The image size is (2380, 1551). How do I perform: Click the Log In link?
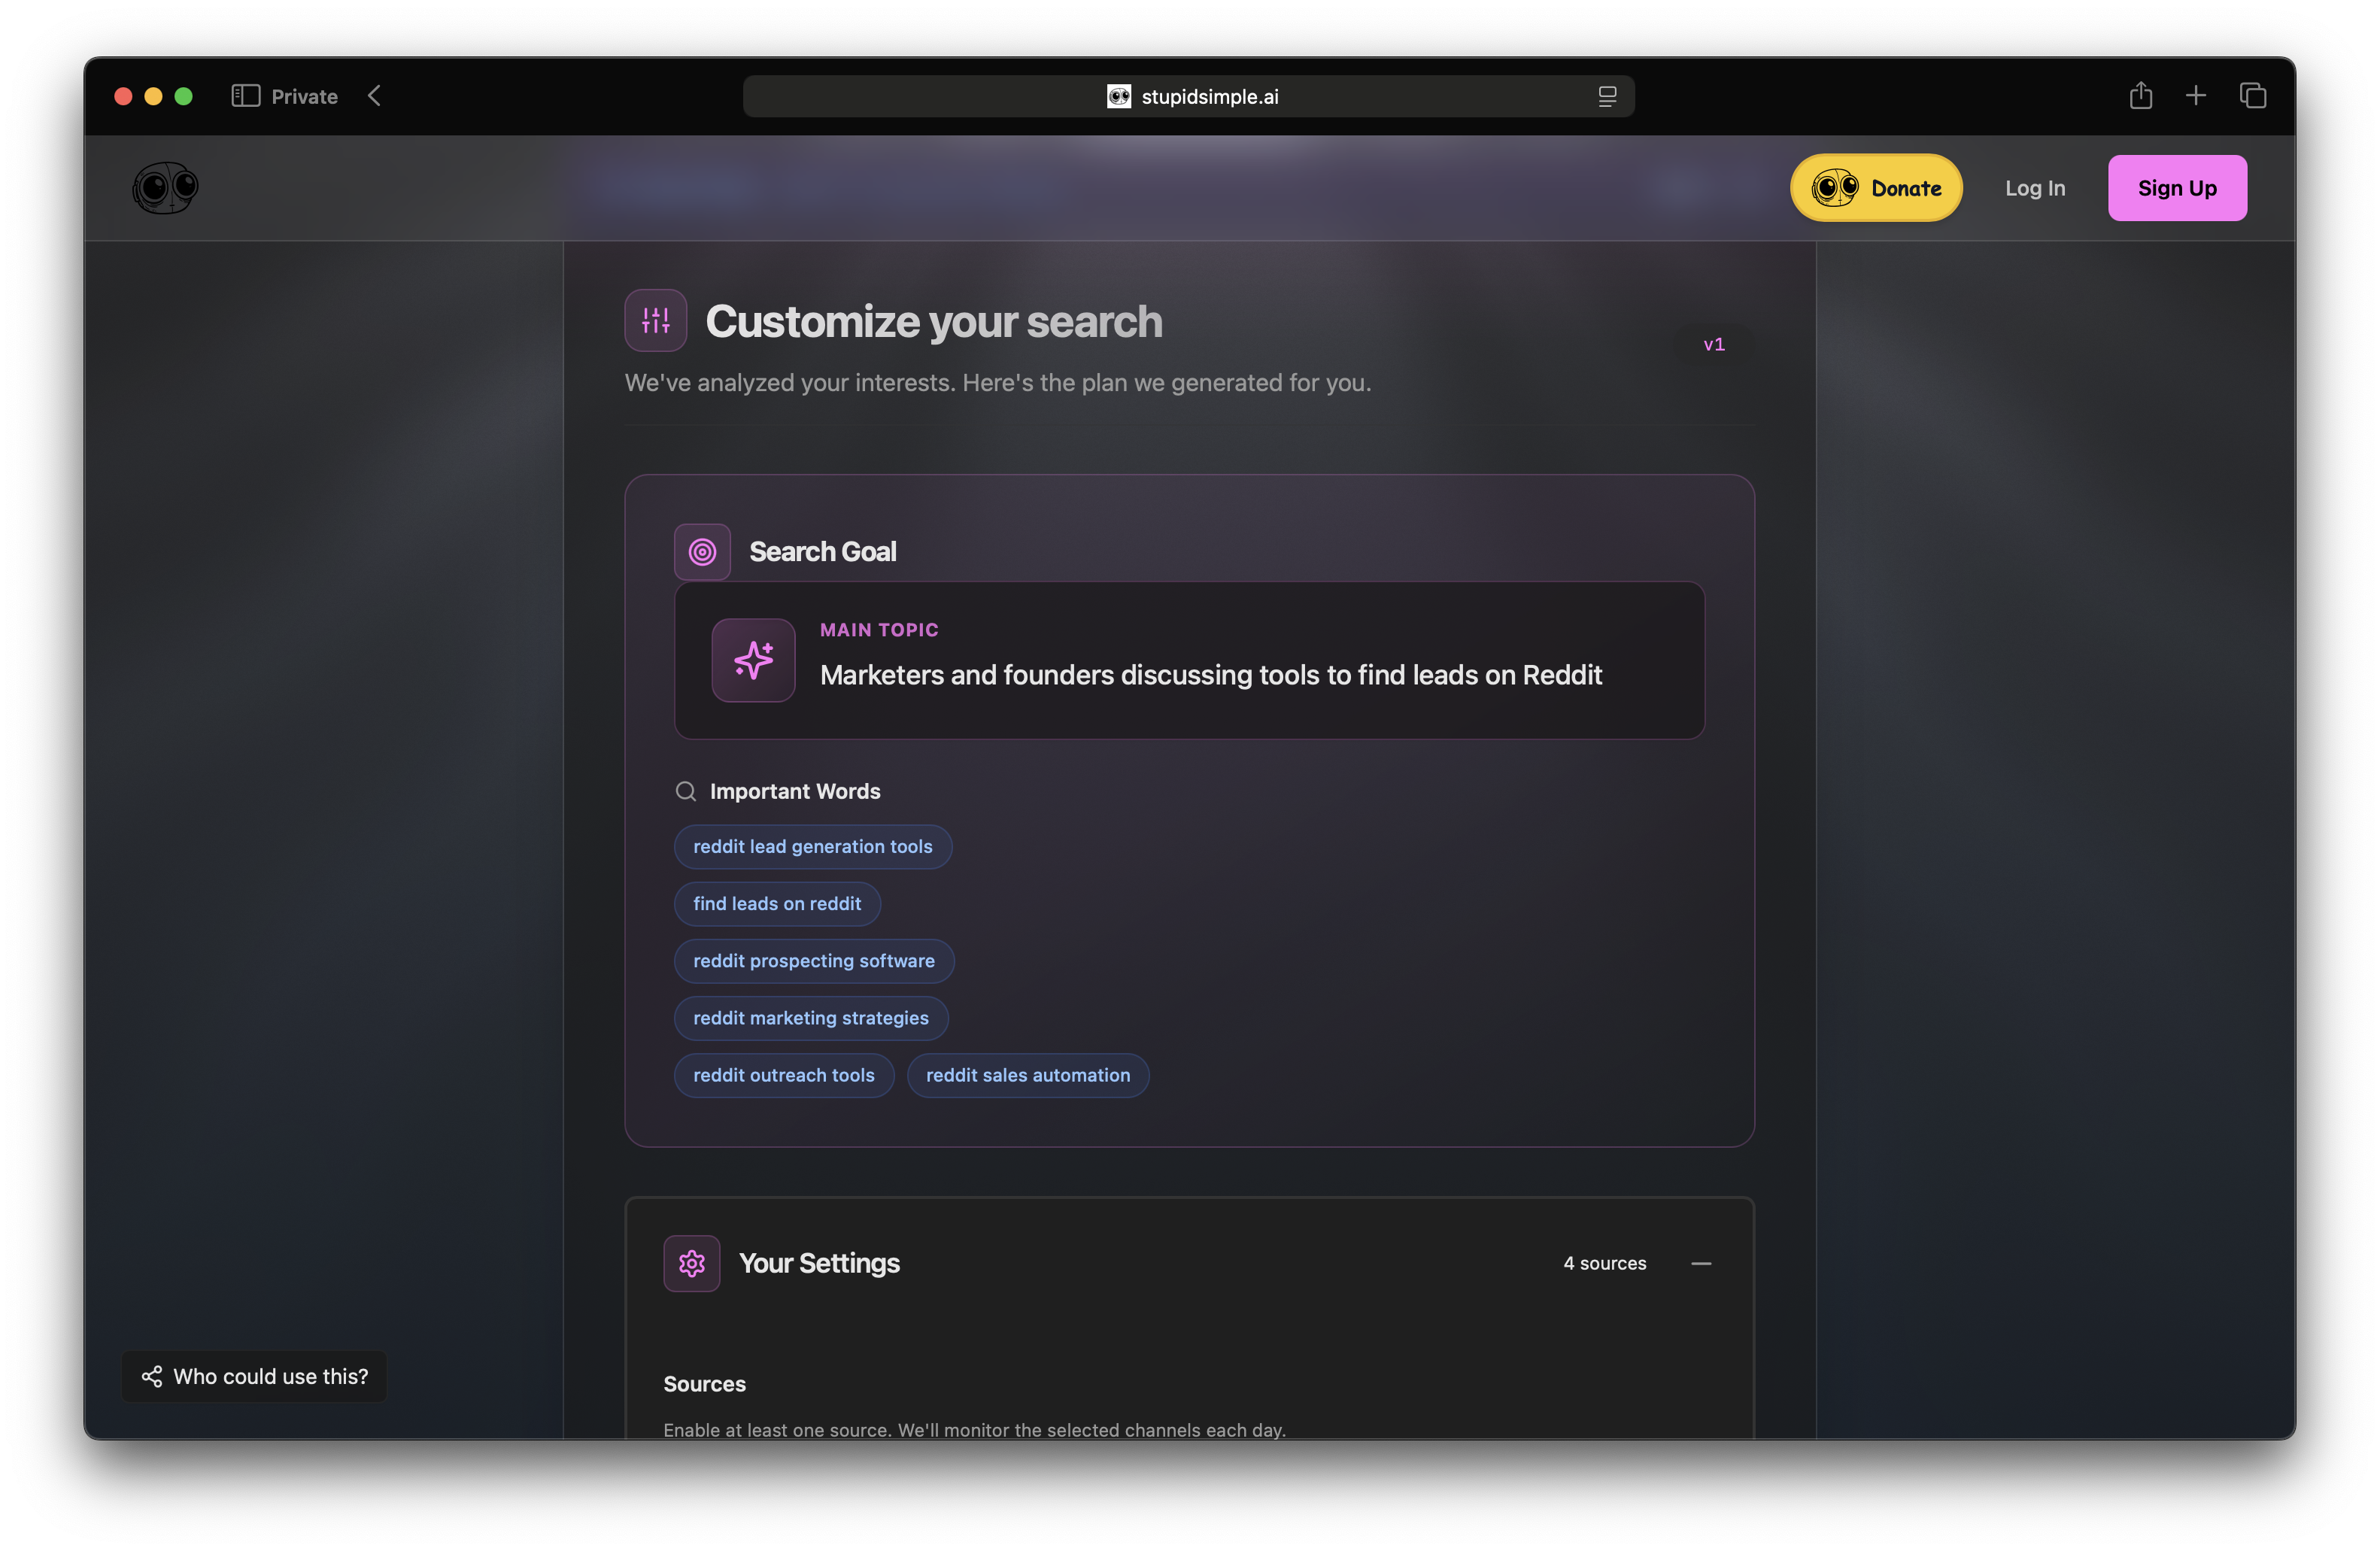(2035, 187)
